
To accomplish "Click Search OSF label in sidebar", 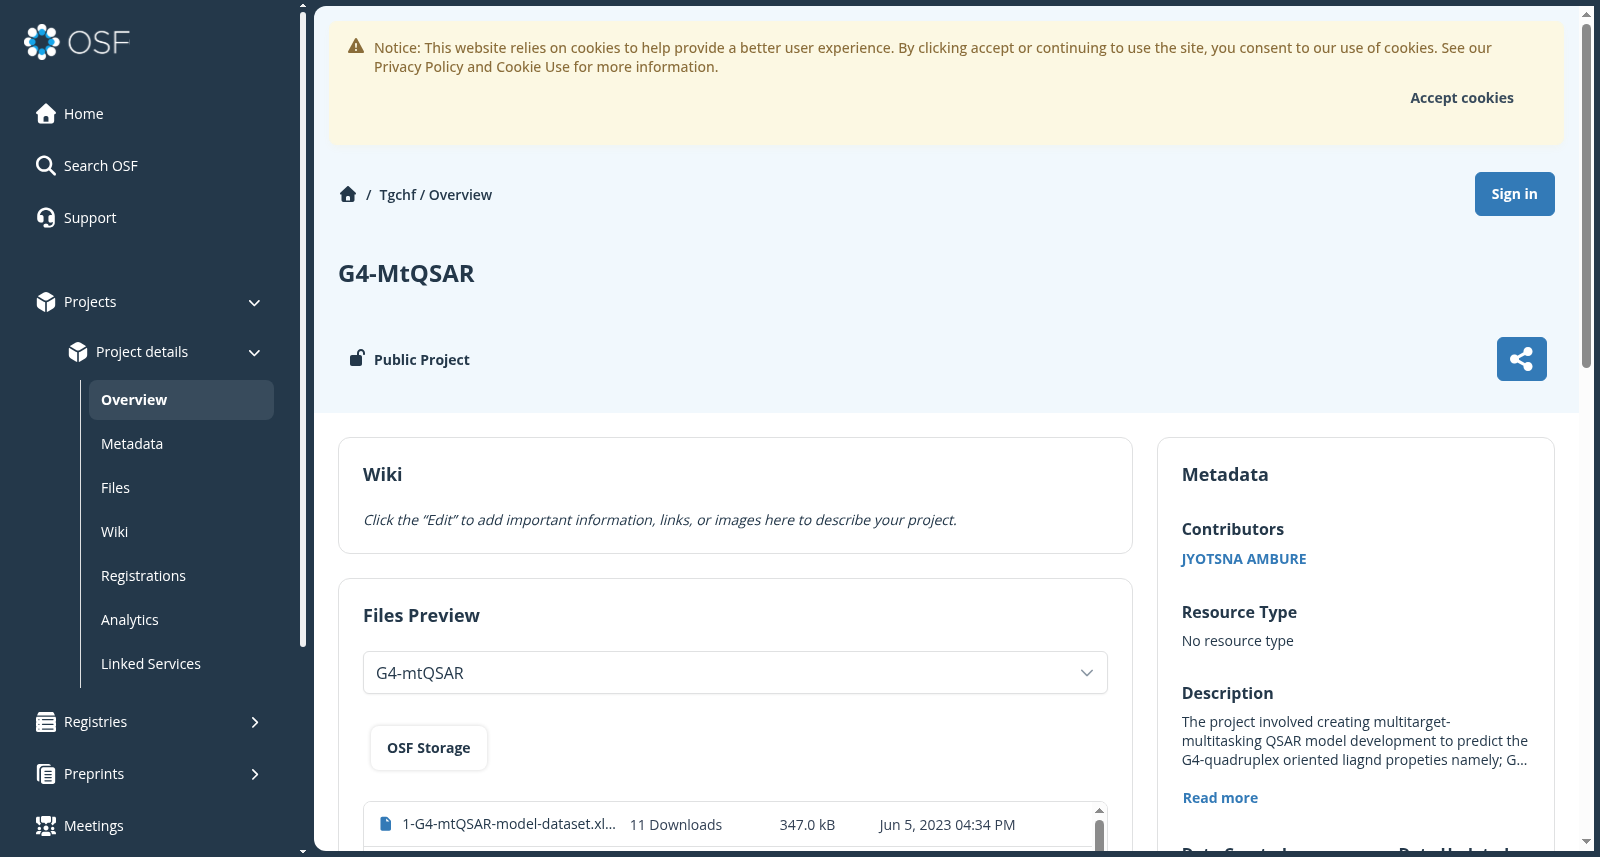I will pyautogui.click(x=101, y=166).
